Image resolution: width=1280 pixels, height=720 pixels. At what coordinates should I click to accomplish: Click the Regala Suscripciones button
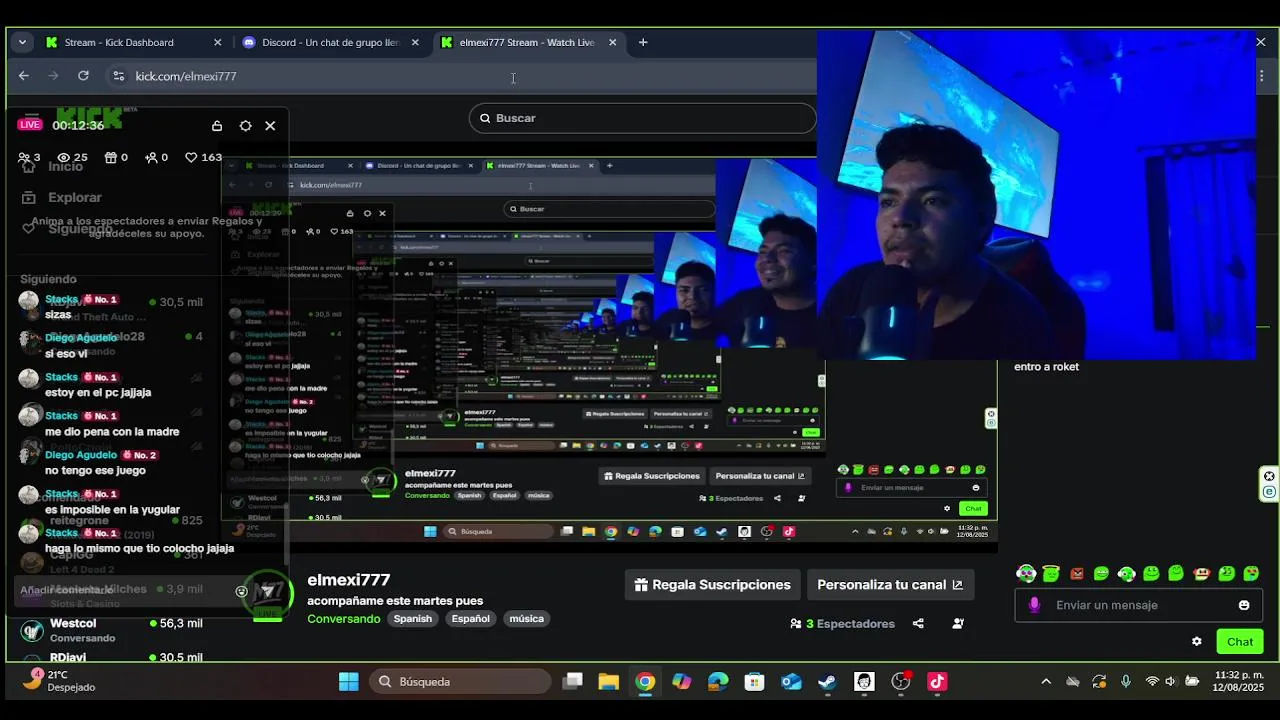pyautogui.click(x=712, y=585)
